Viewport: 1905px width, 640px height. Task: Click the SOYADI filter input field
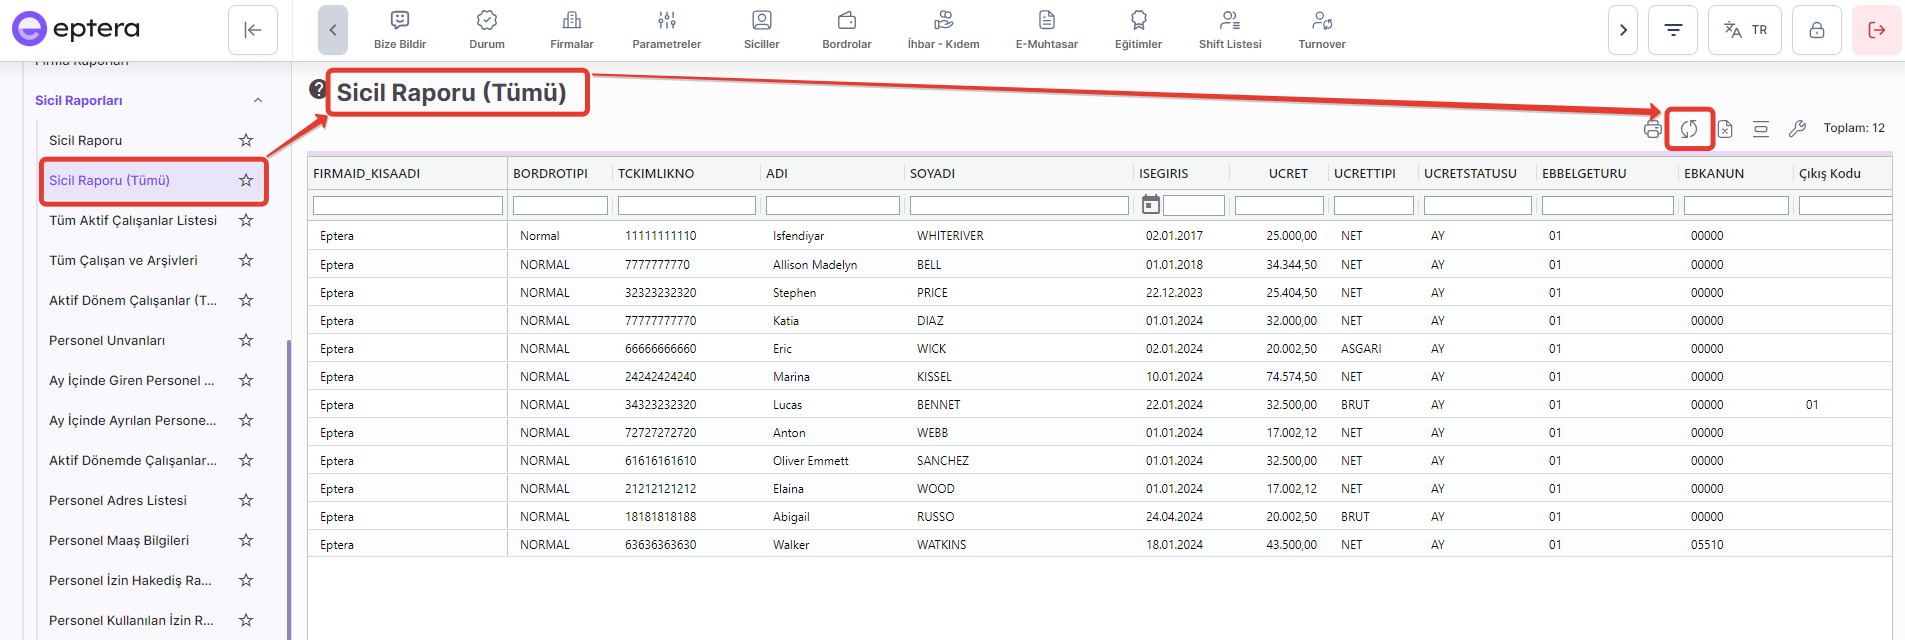tap(1018, 205)
